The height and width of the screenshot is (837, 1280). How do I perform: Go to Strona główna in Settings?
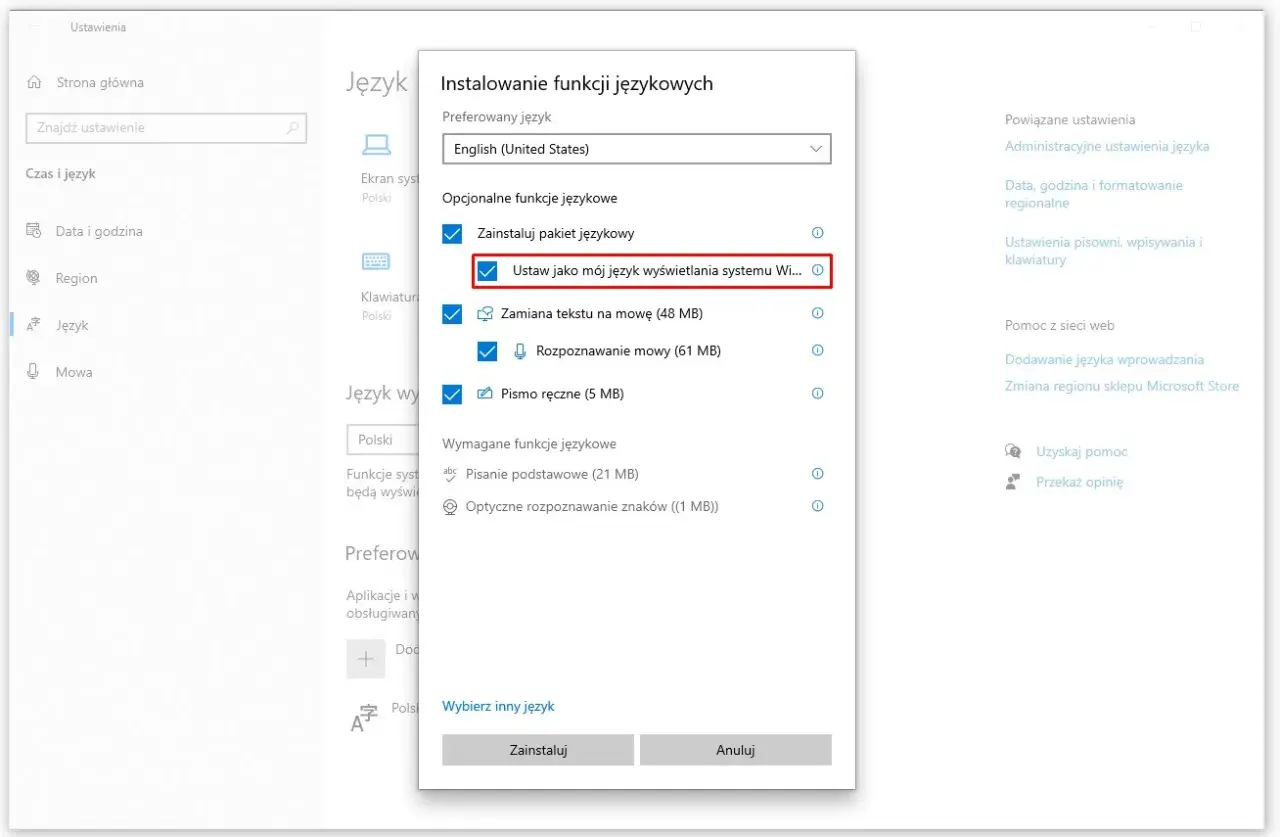point(100,82)
